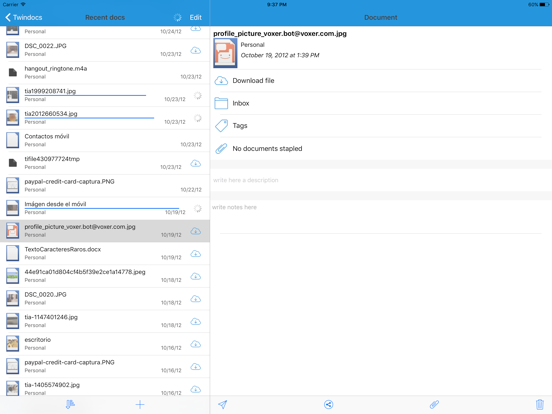The image size is (552, 414).
Task: Download DSC_0020.JPG via cloud icon
Action: (195, 299)
